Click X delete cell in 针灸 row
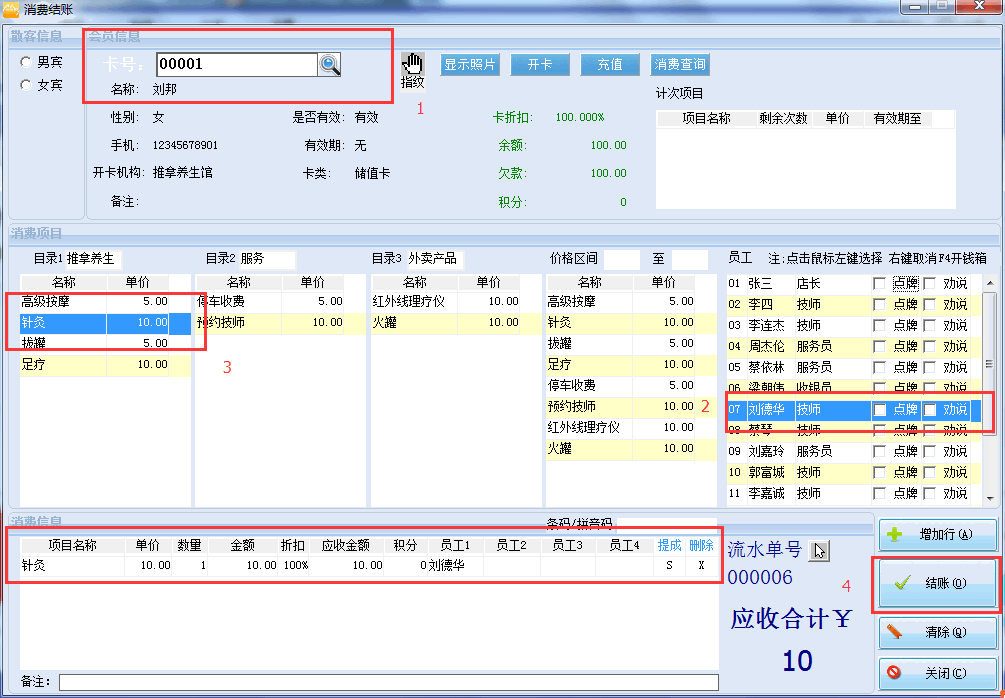The width and height of the screenshot is (1005, 698). [701, 565]
